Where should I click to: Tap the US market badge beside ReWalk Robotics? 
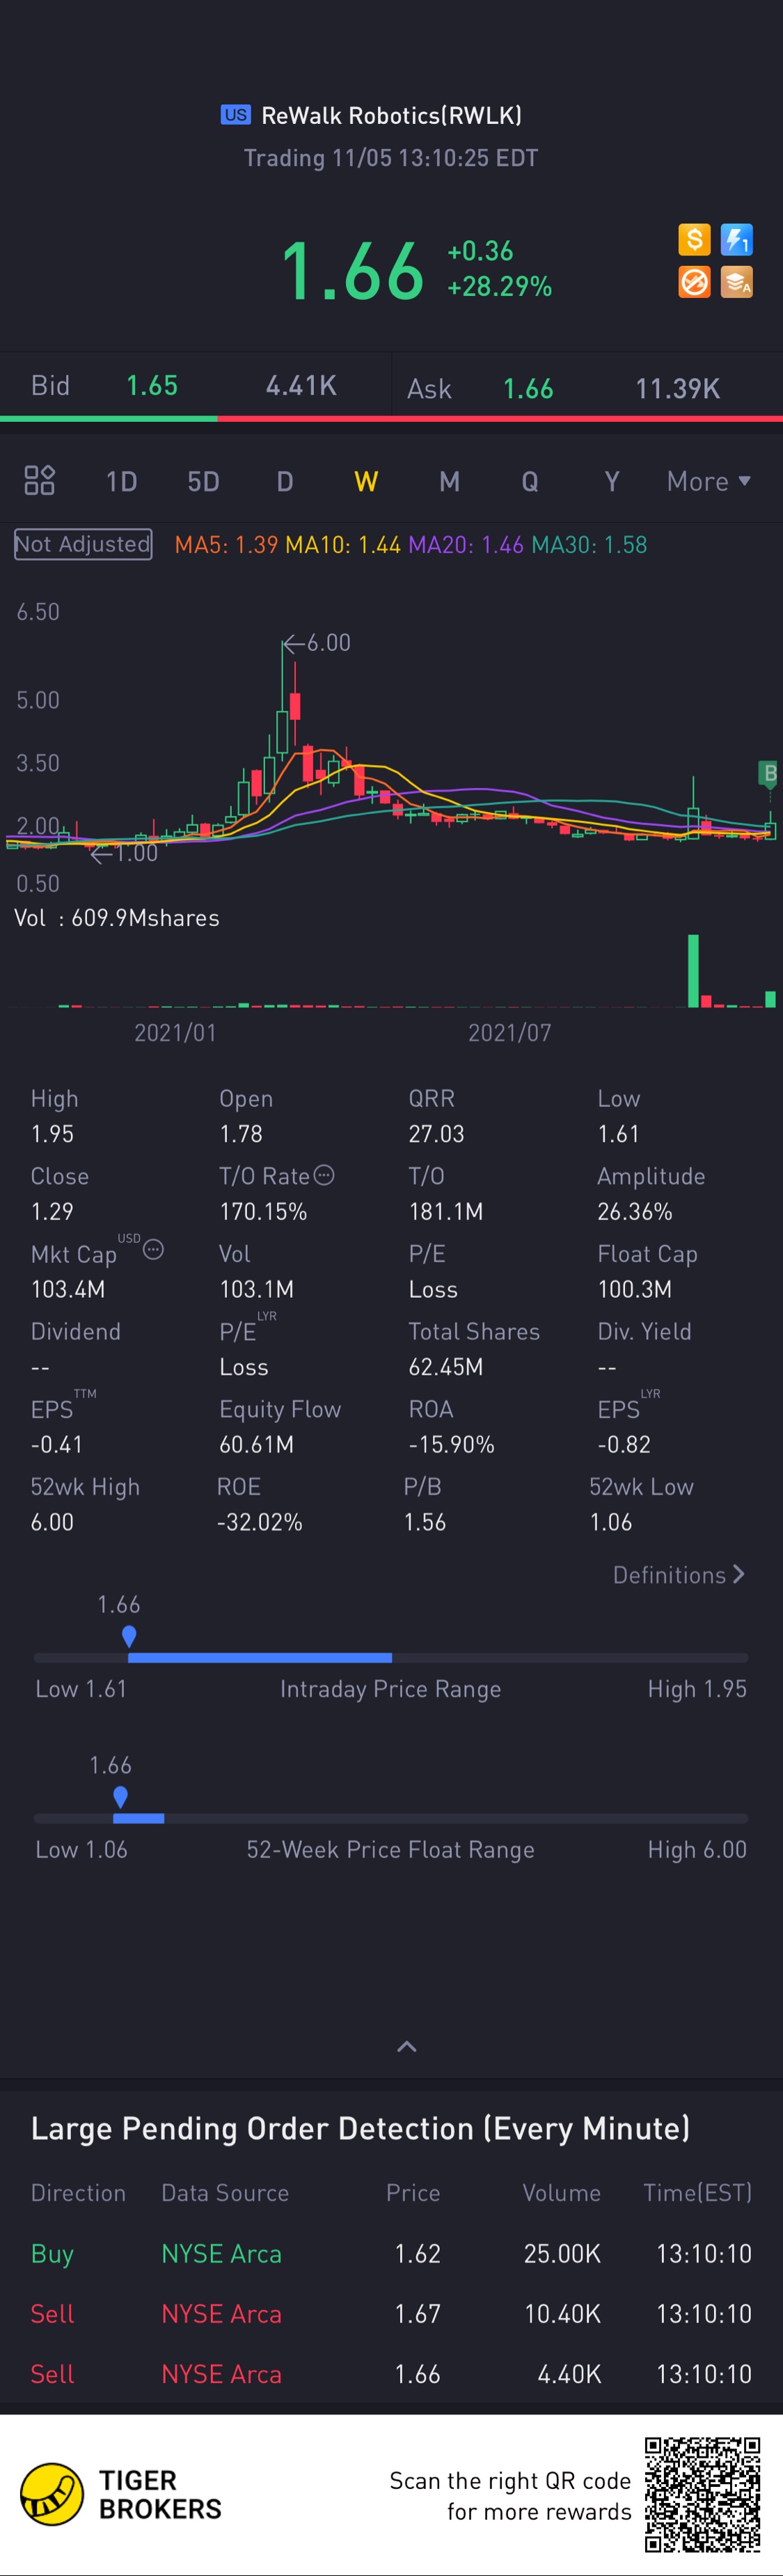tap(235, 115)
